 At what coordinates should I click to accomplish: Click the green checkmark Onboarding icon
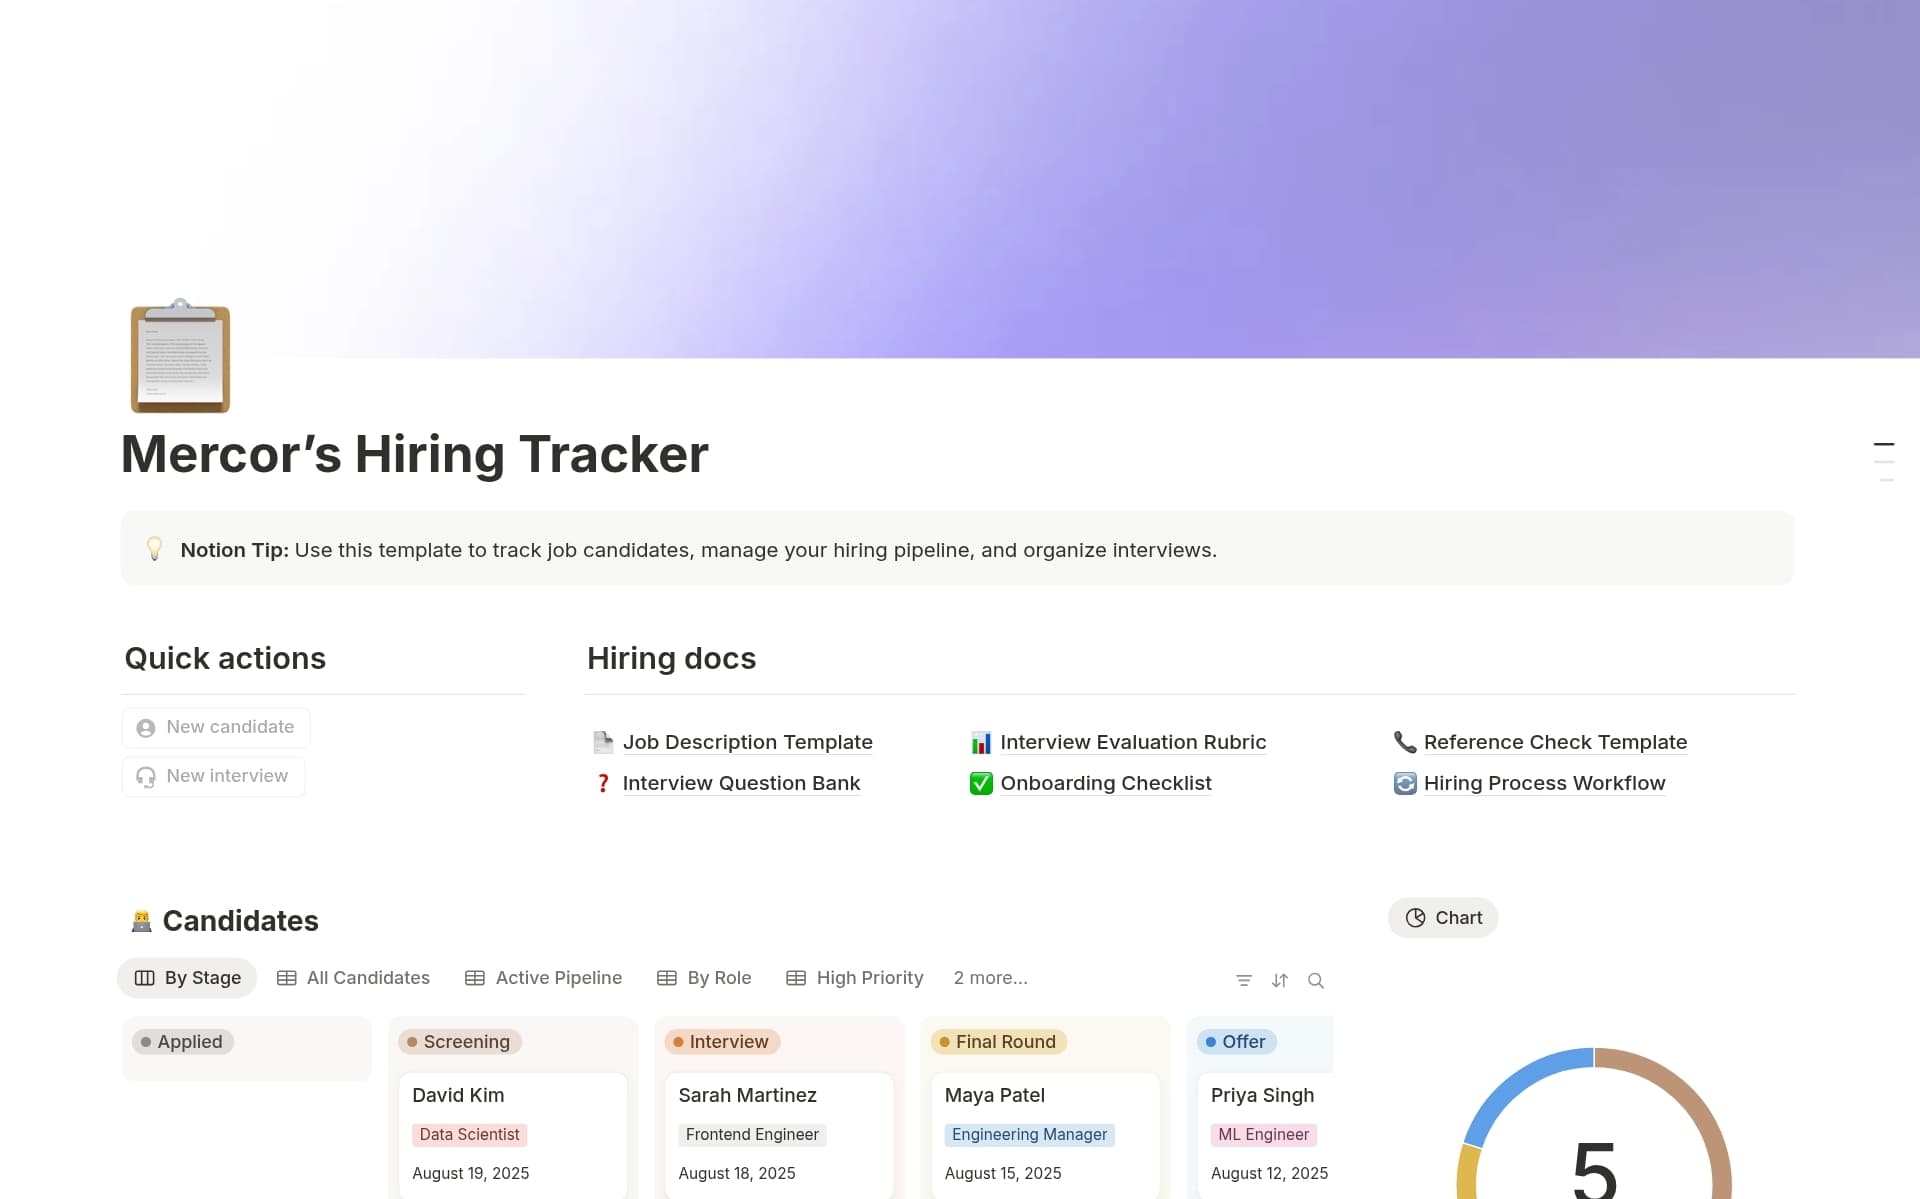coord(981,783)
